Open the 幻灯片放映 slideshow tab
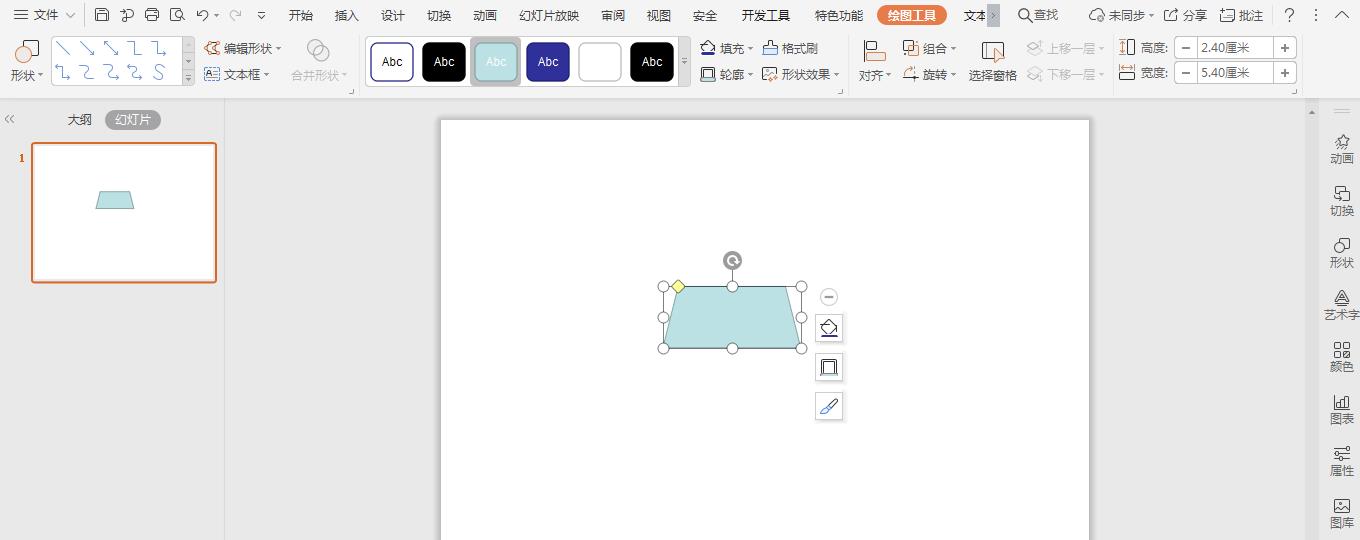Screen dimensions: 1360x540 point(549,15)
